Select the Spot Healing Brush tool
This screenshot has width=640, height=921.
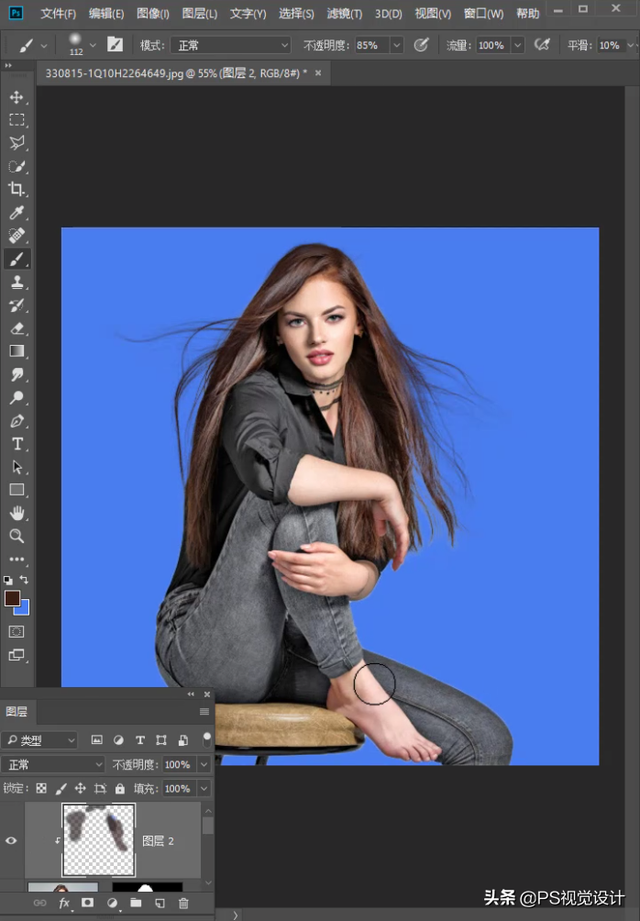pyautogui.click(x=16, y=236)
